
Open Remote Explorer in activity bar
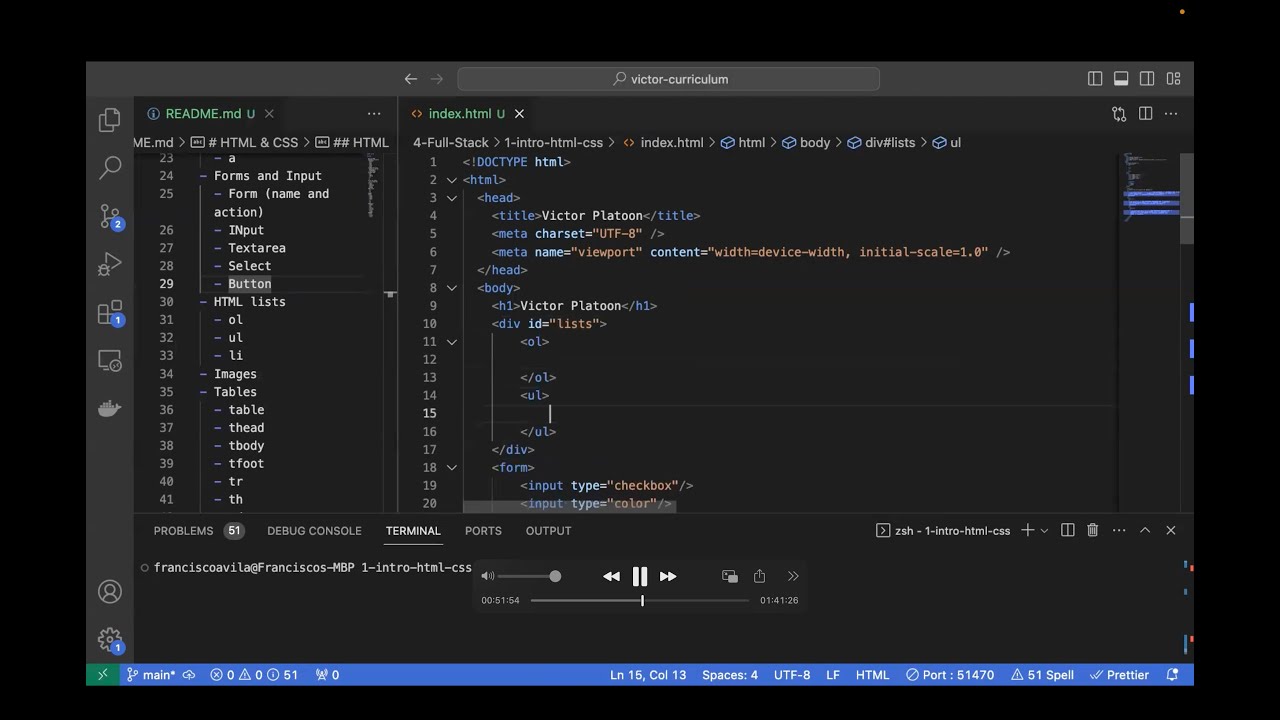(x=110, y=361)
